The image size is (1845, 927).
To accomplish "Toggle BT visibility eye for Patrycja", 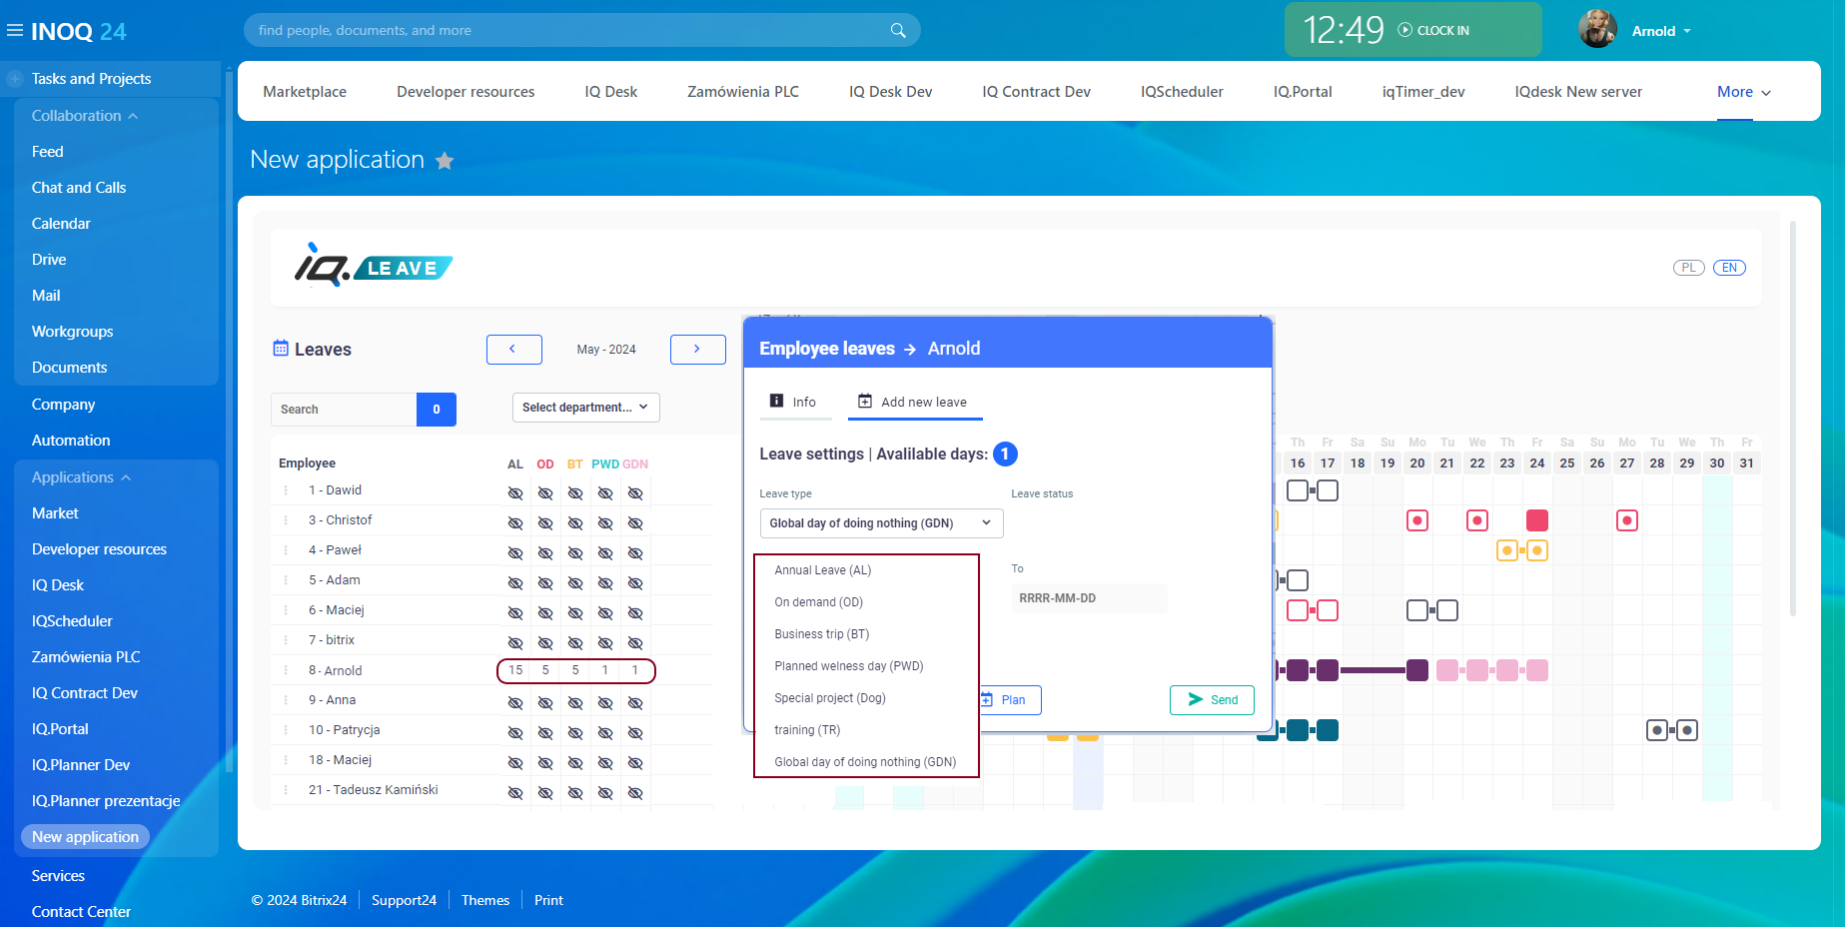I will (575, 733).
